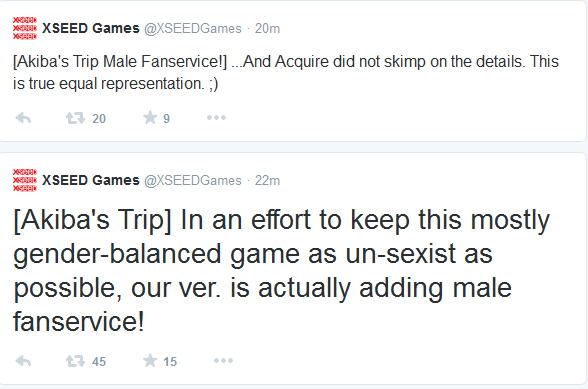Click XSEED avatar on the top tweet
This screenshot has width=588, height=389.
[25, 28]
